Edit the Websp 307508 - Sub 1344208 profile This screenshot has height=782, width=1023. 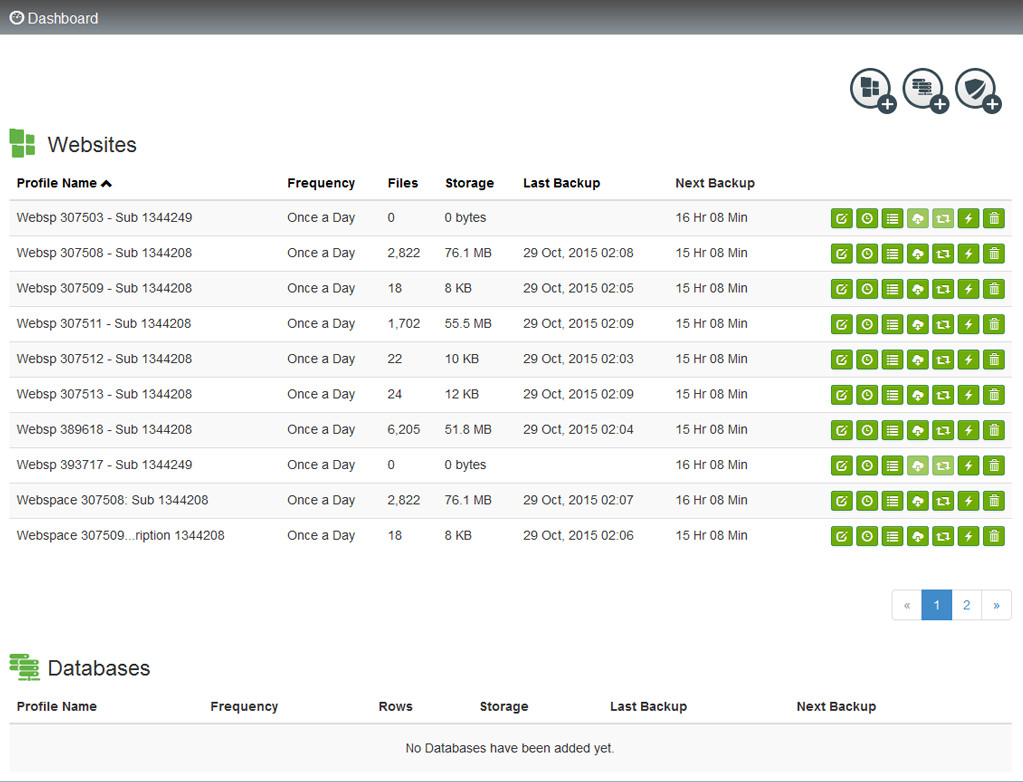[842, 254]
